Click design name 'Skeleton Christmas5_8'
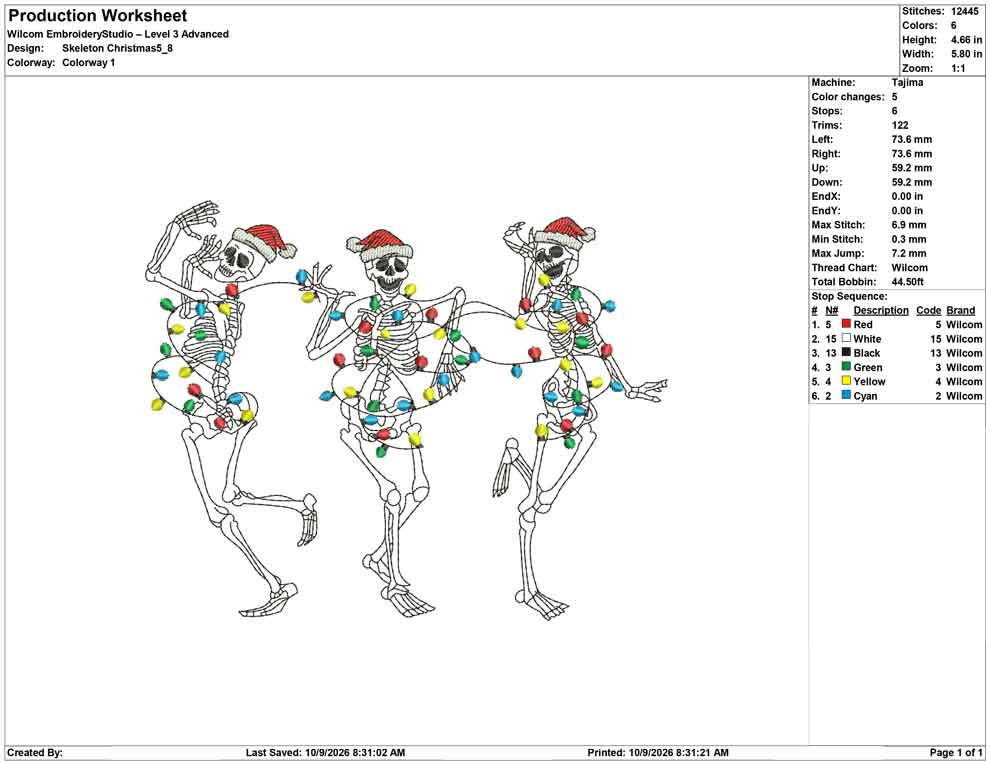This screenshot has width=990, height=762. point(117,48)
